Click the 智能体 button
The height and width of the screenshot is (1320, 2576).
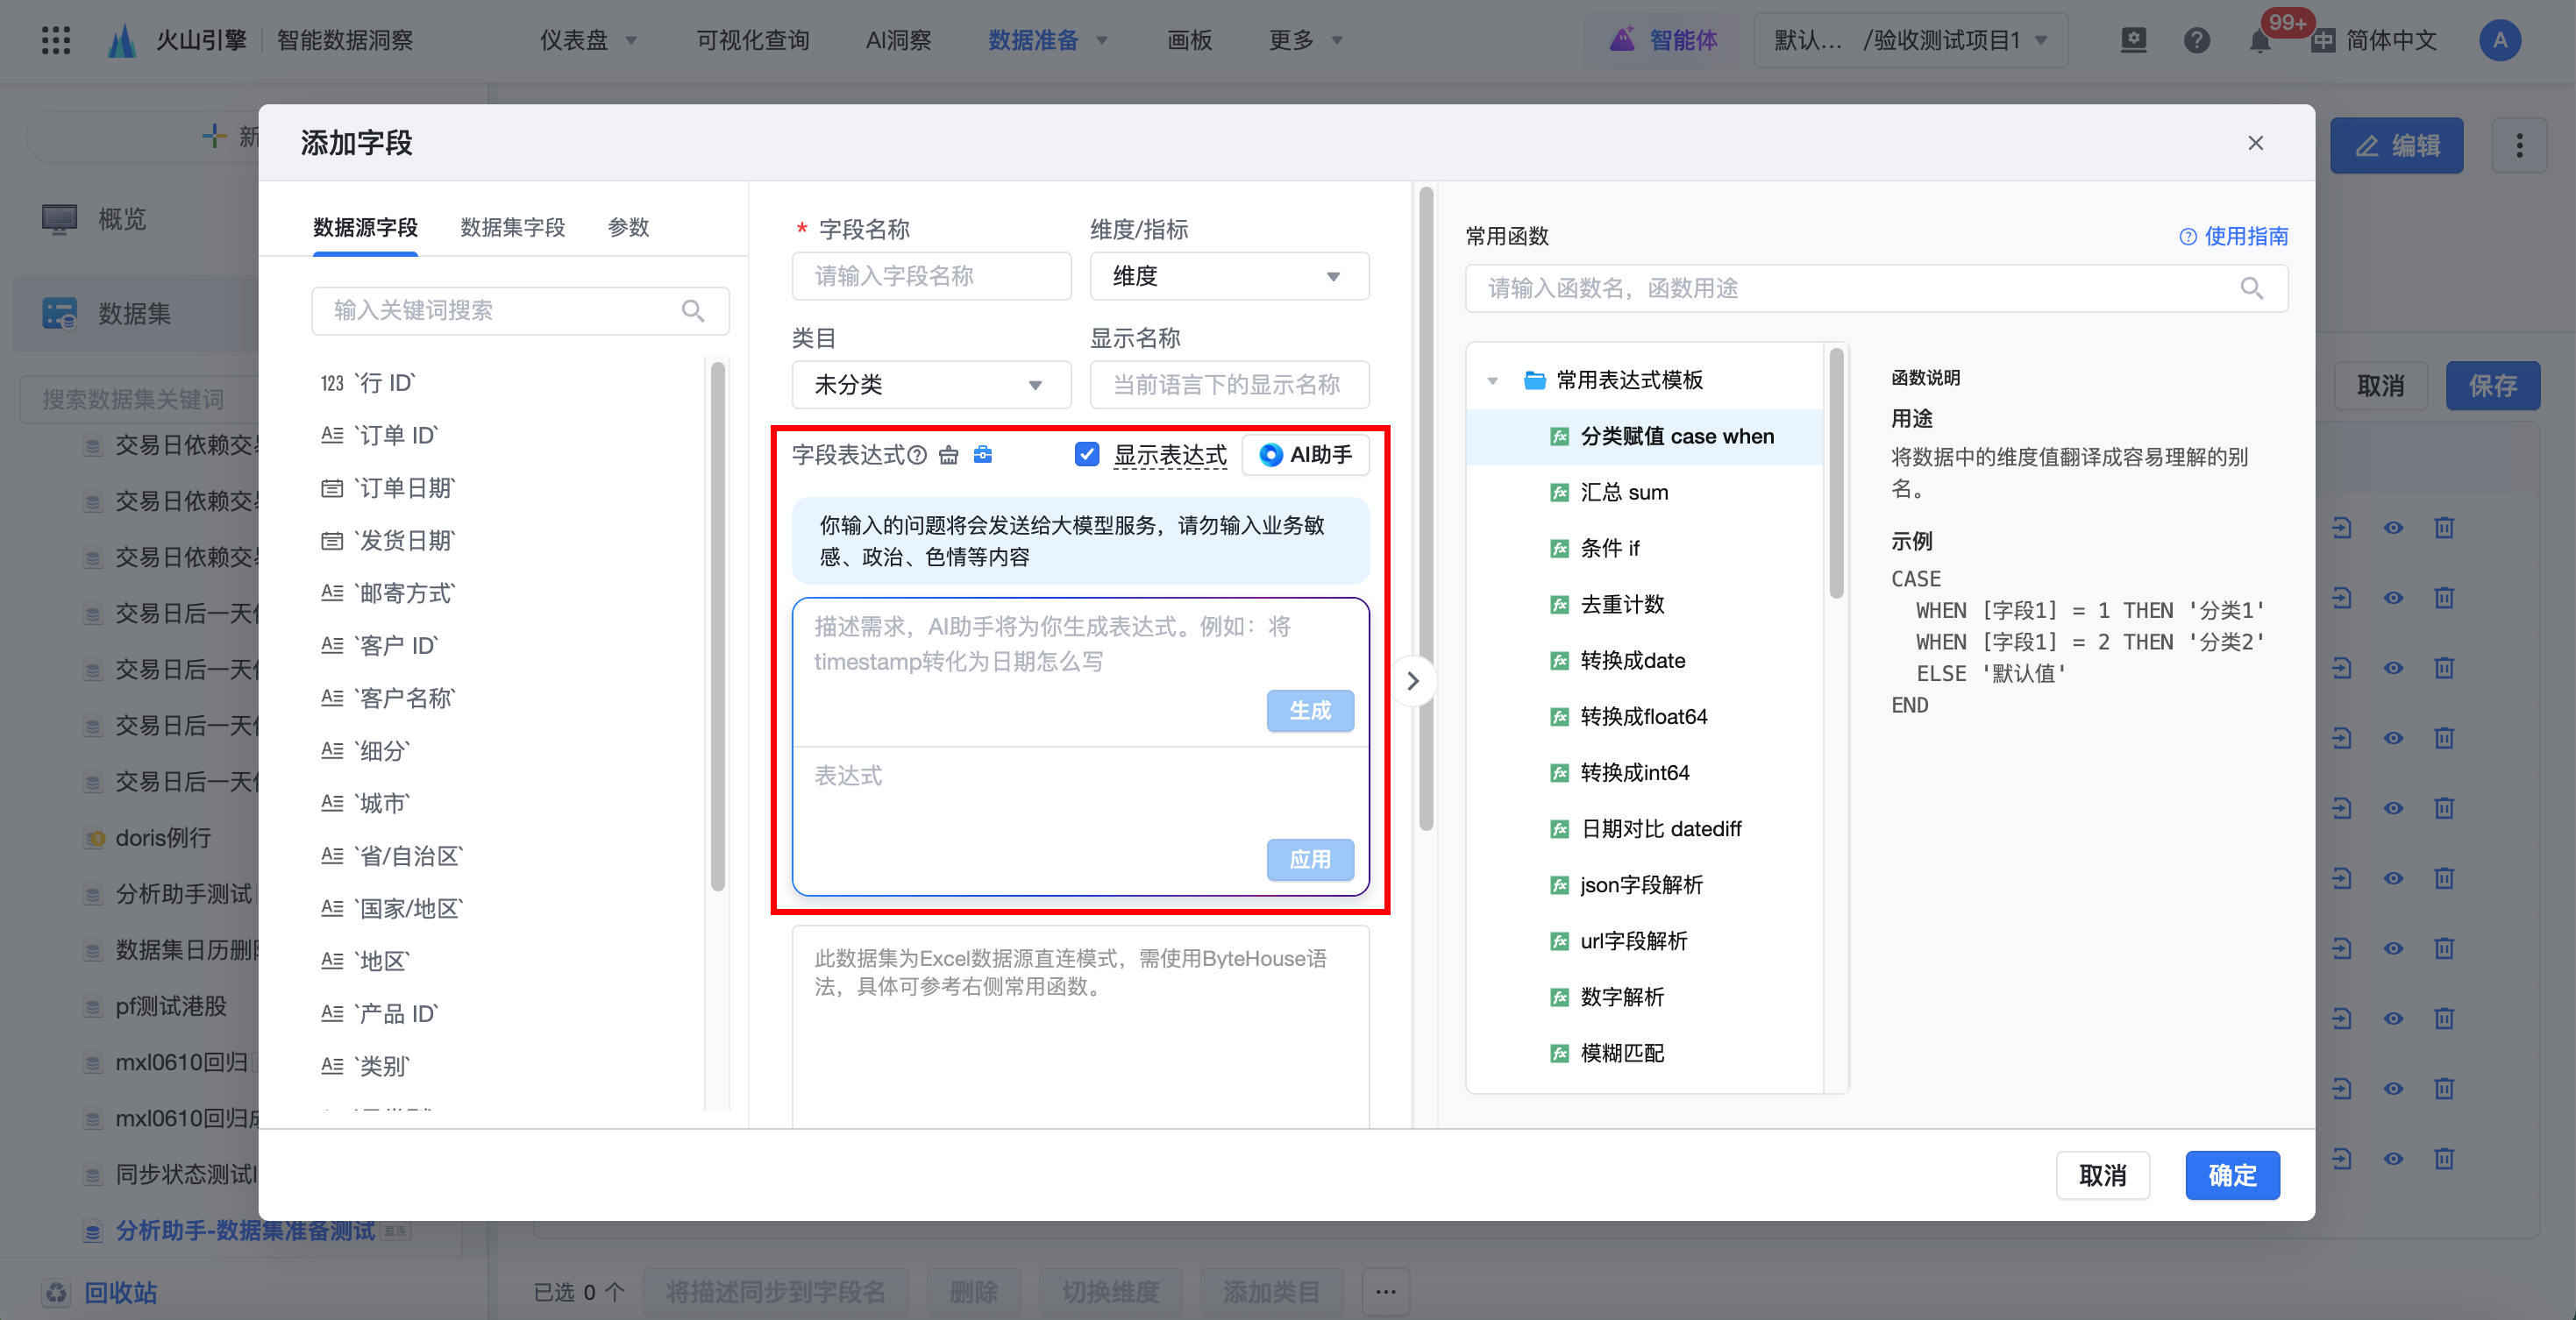[1663, 40]
